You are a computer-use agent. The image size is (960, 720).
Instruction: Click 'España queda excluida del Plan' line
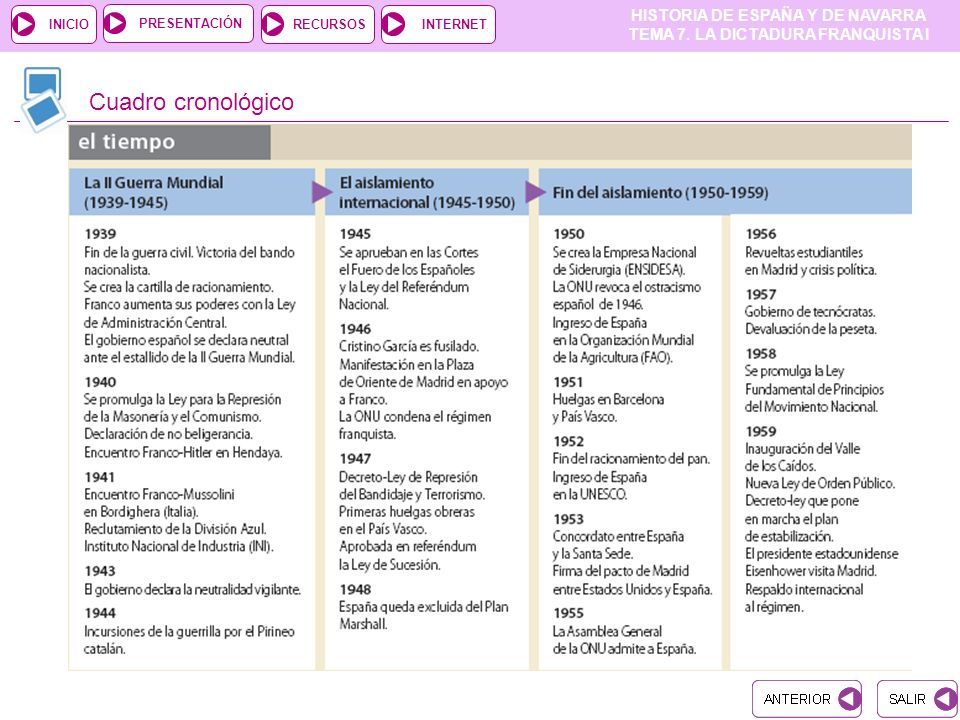click(x=424, y=607)
